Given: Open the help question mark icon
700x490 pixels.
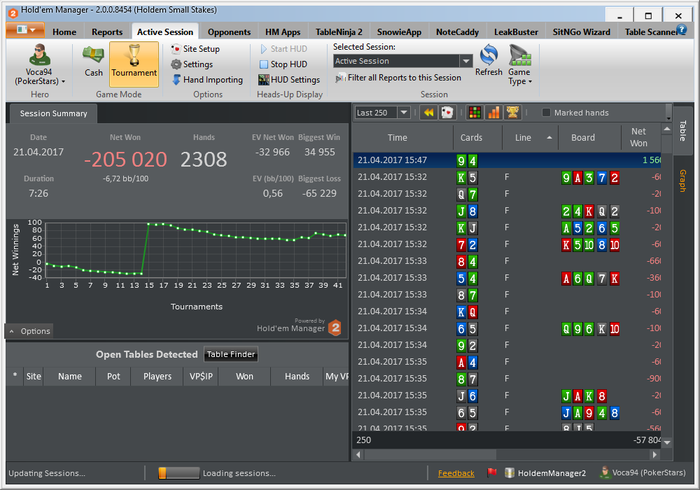Looking at the screenshot, I should [x=681, y=30].
